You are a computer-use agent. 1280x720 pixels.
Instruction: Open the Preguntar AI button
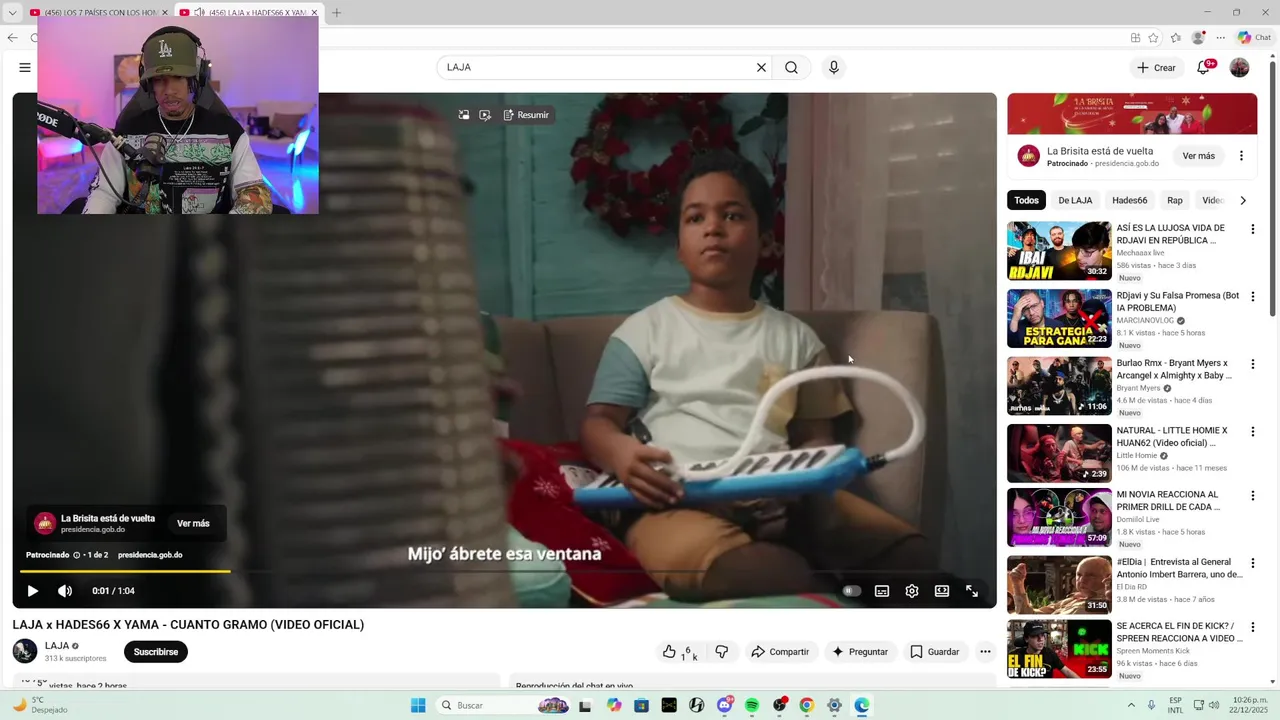click(x=860, y=652)
